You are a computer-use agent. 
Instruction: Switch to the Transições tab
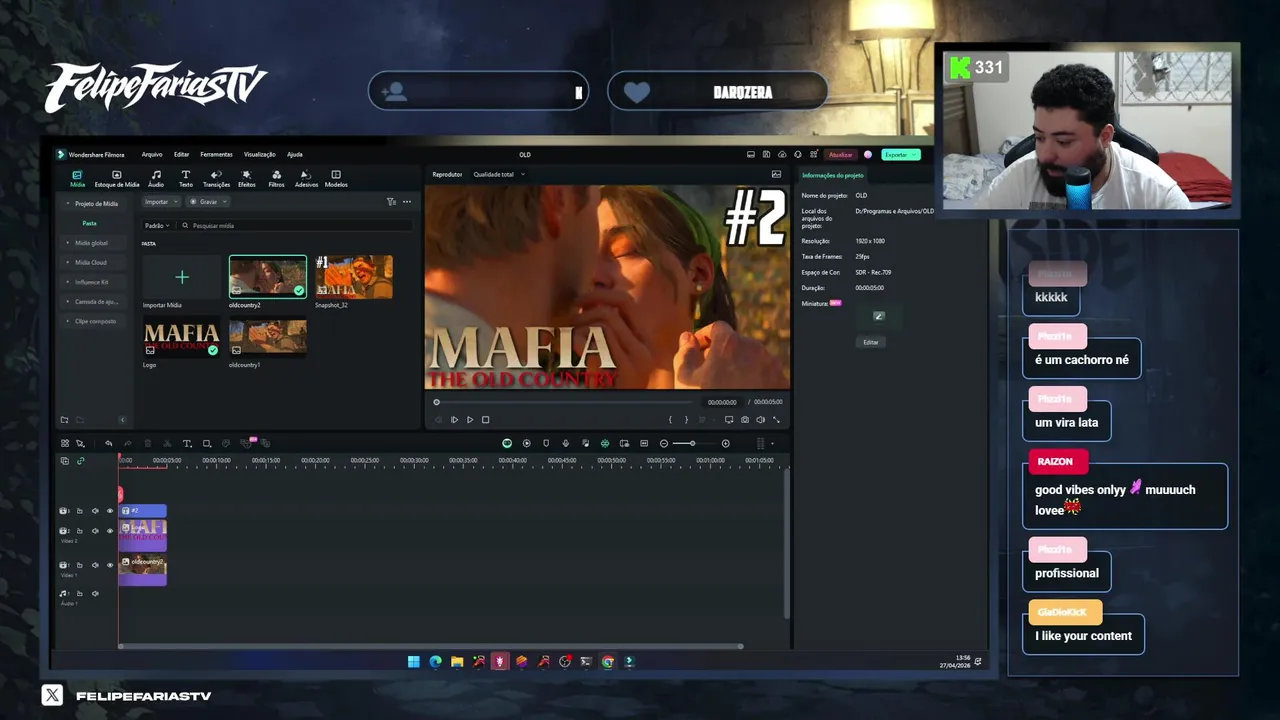(x=216, y=178)
